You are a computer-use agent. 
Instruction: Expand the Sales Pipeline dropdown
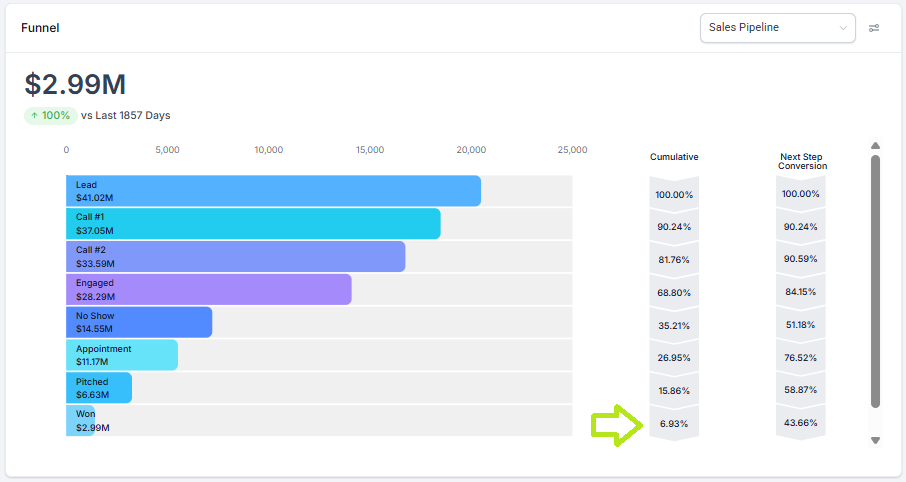pyautogui.click(x=777, y=28)
